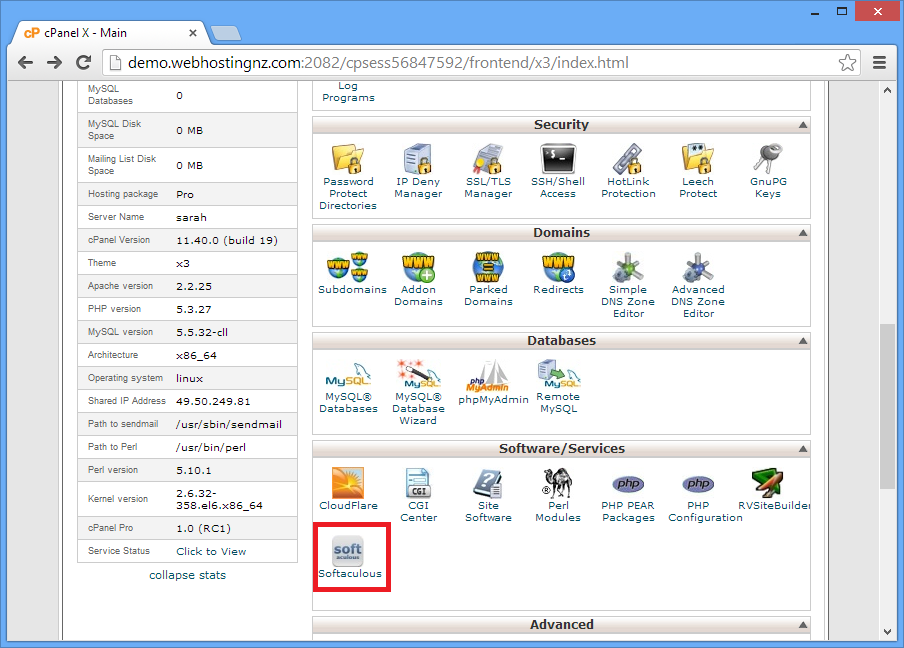Collapse the Software/Services section
Image resolution: width=904 pixels, height=648 pixels.
pos(802,449)
